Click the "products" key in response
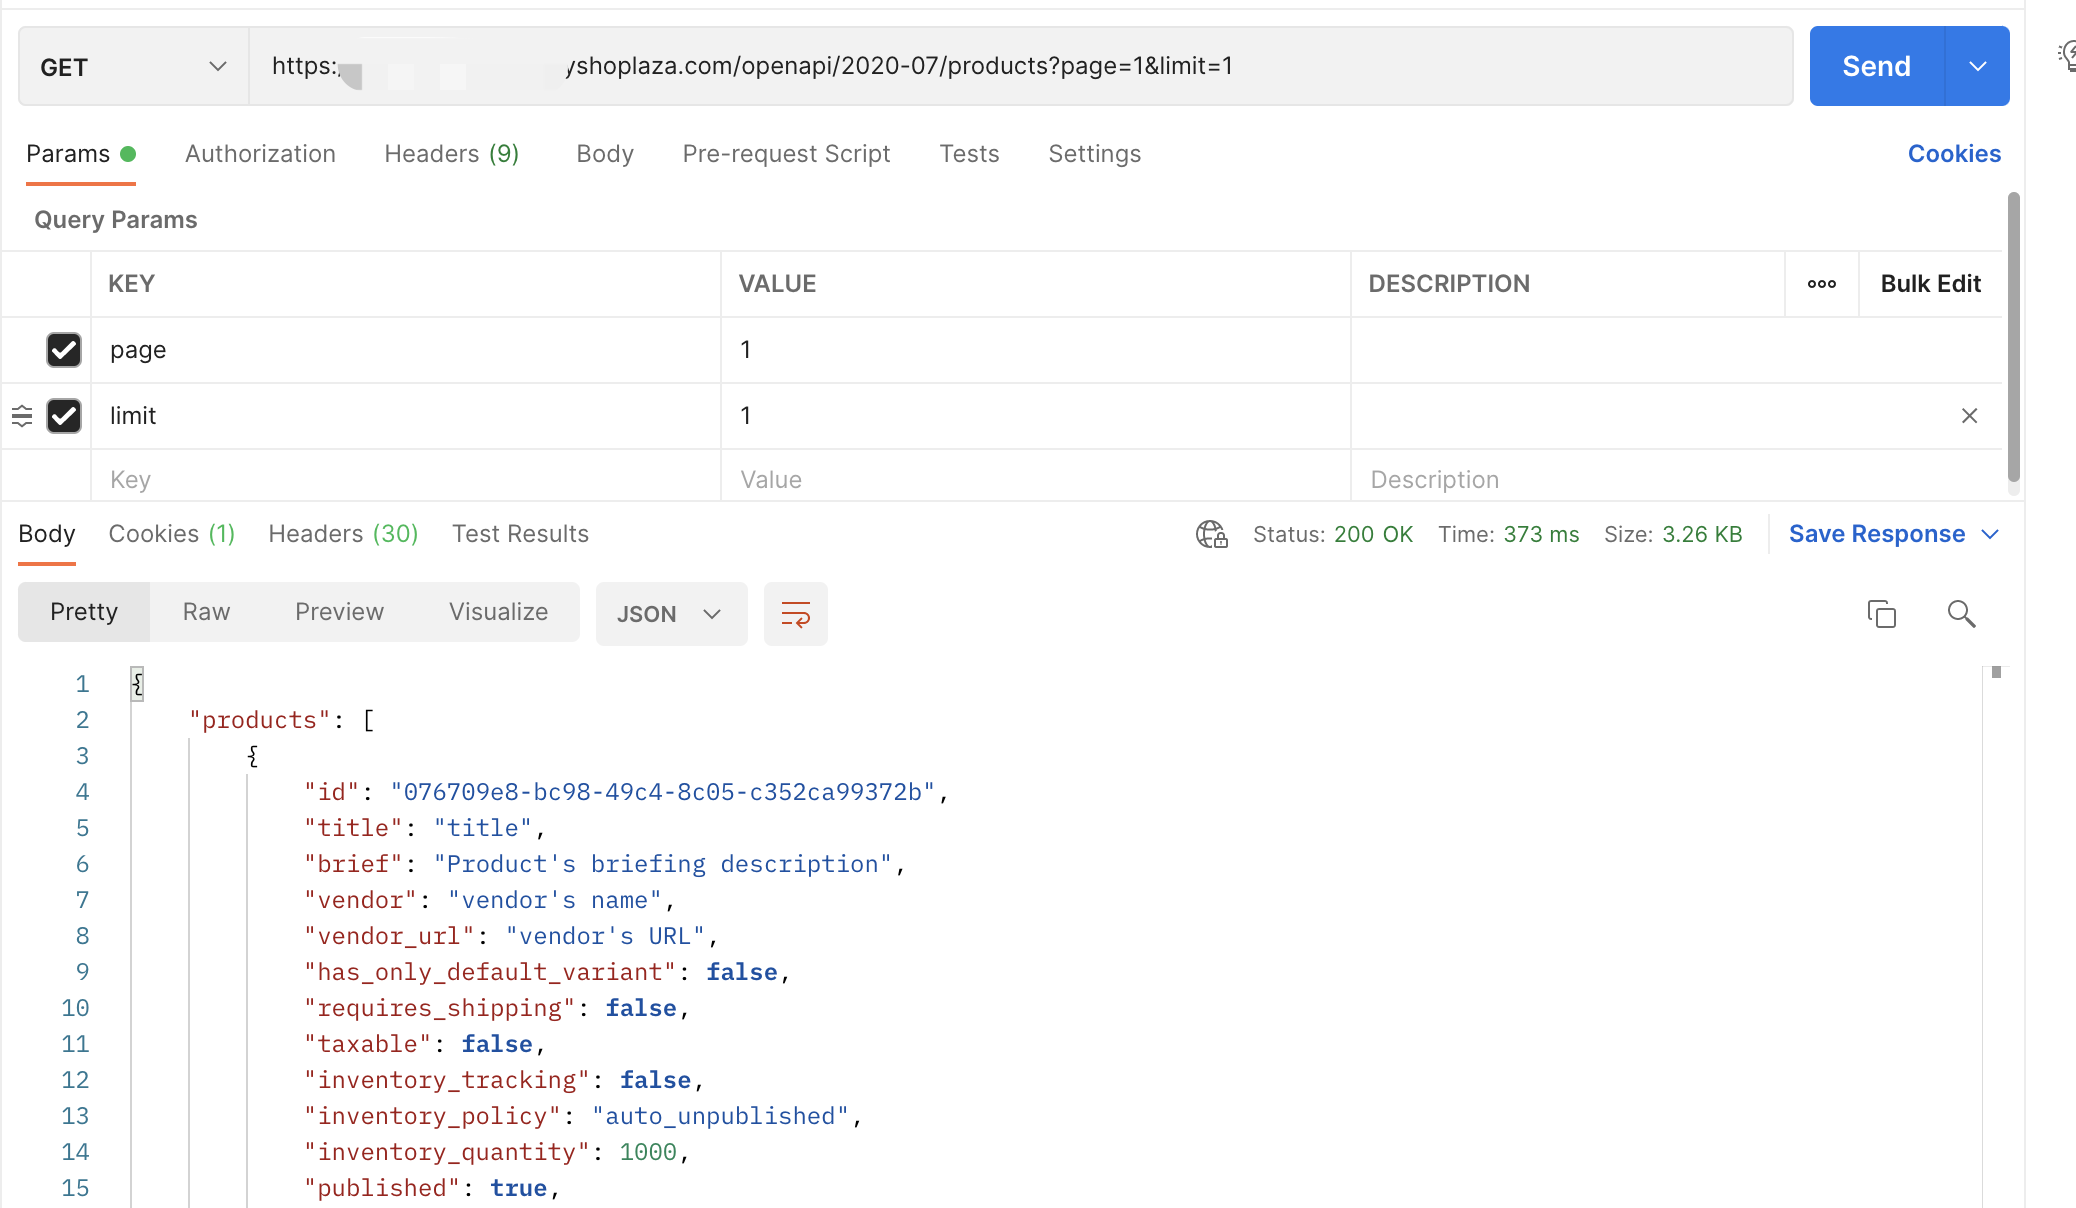 (x=260, y=720)
